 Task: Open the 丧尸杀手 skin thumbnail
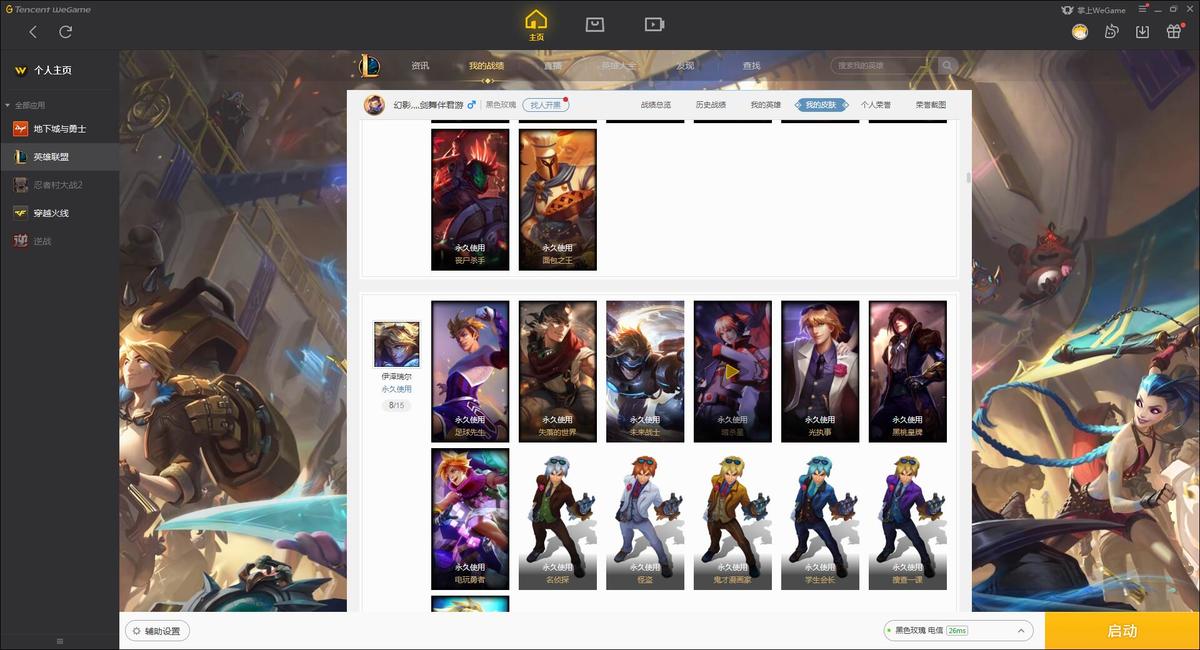[x=470, y=200]
